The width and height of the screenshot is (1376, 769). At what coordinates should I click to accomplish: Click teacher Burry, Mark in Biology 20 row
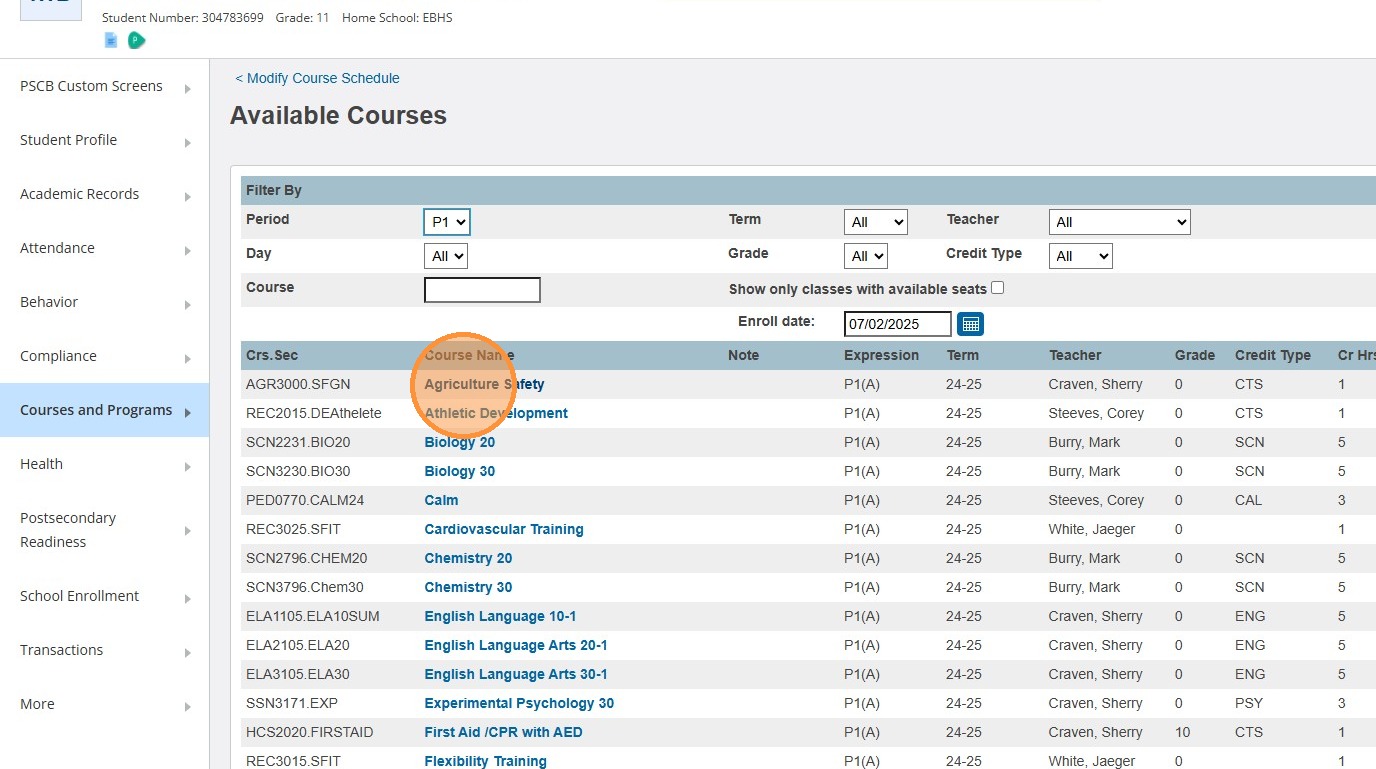(1085, 442)
